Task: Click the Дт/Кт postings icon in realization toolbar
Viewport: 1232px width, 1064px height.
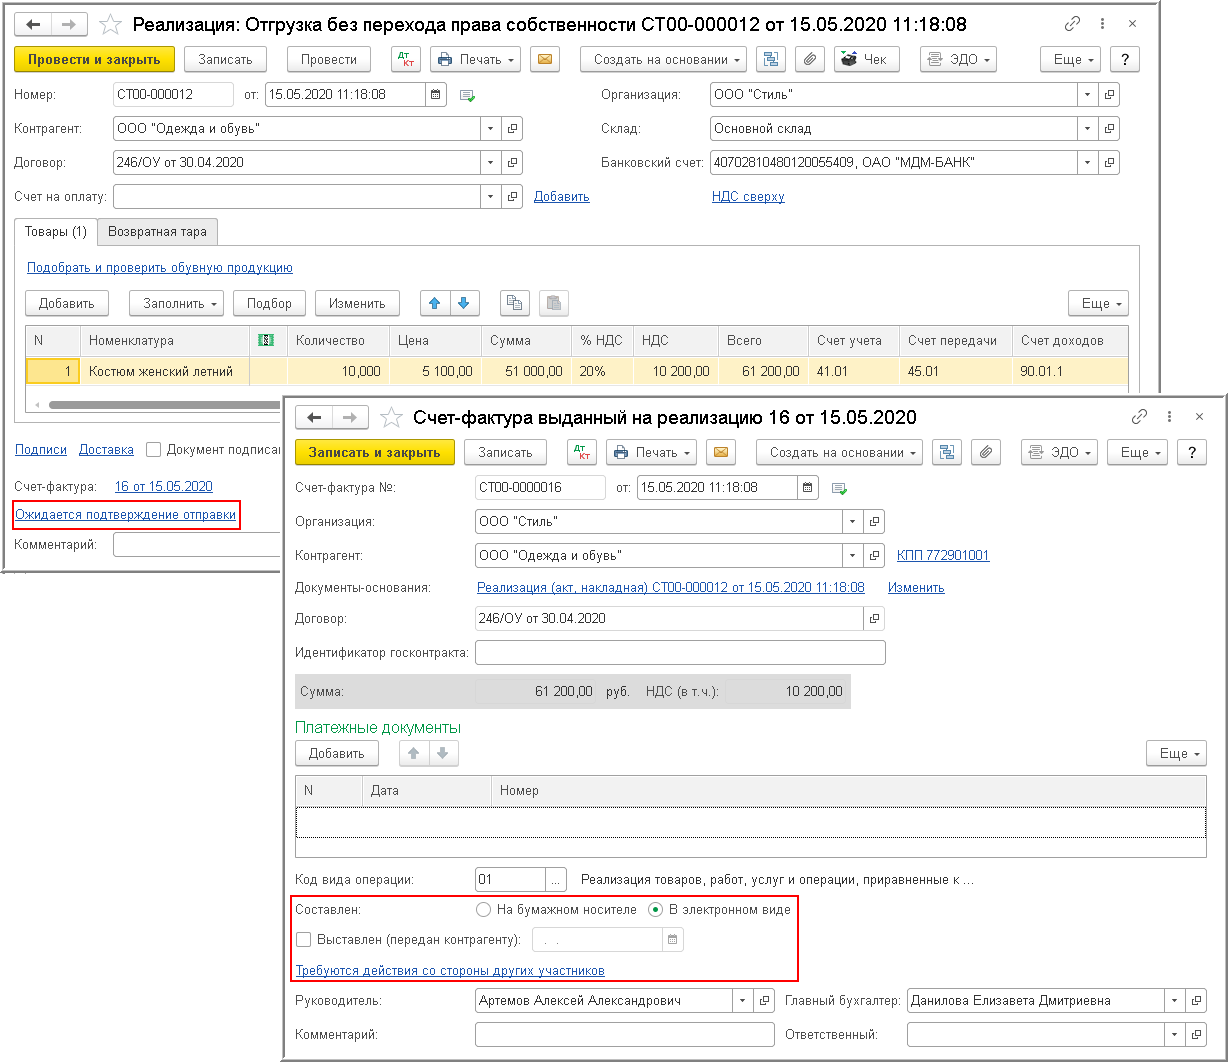Action: [406, 60]
